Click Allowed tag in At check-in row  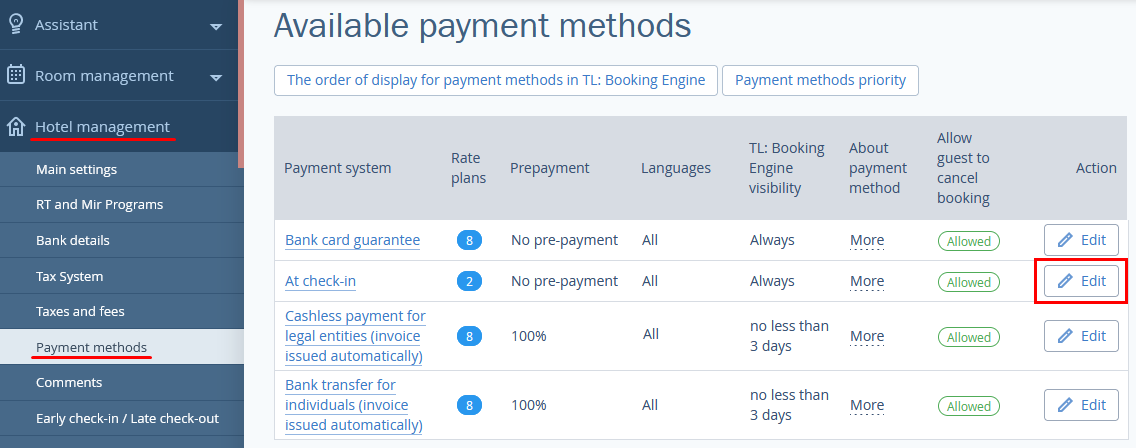969,282
